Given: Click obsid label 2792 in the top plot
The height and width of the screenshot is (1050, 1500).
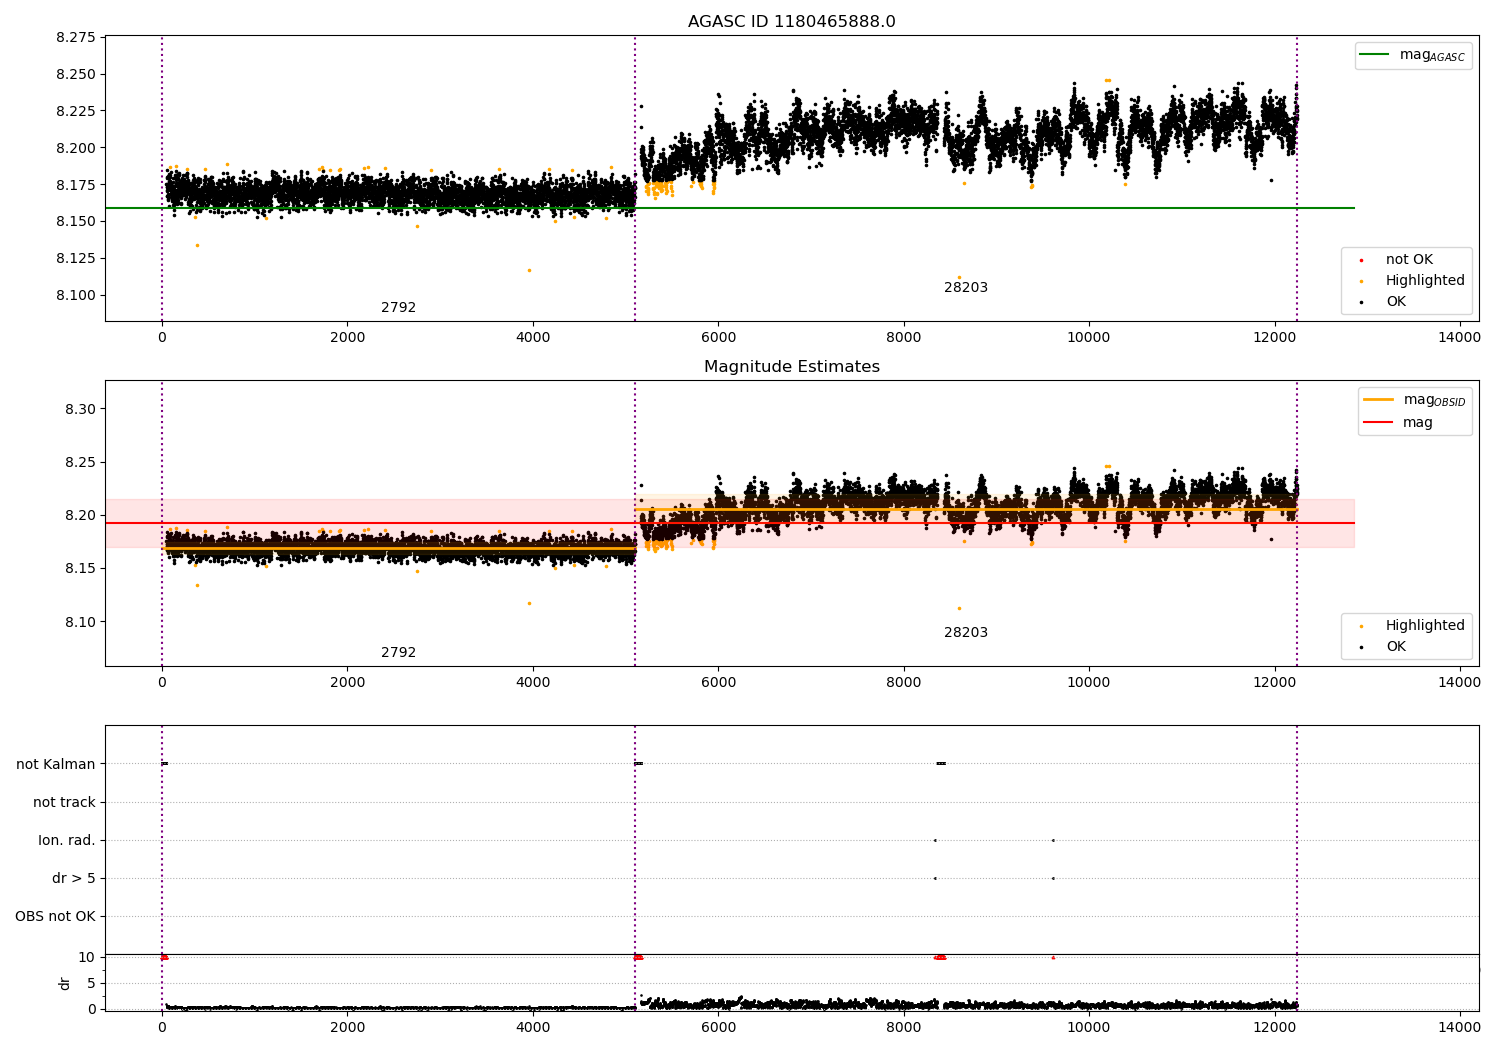Looking at the screenshot, I should 398,308.
